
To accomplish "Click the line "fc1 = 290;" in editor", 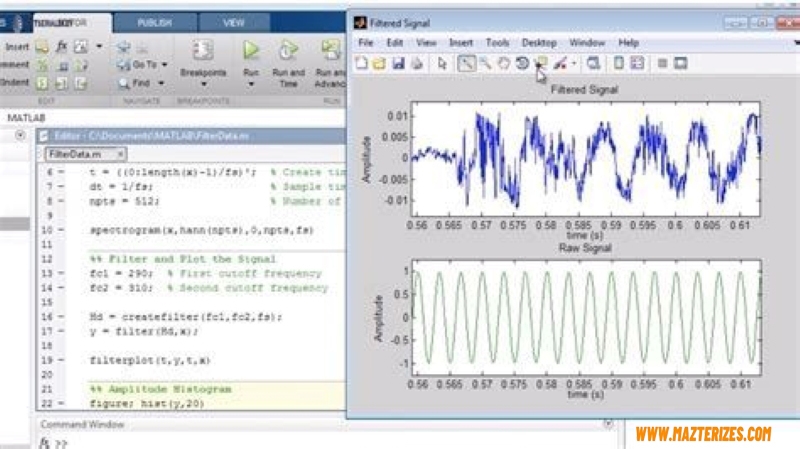I will (x=120, y=273).
